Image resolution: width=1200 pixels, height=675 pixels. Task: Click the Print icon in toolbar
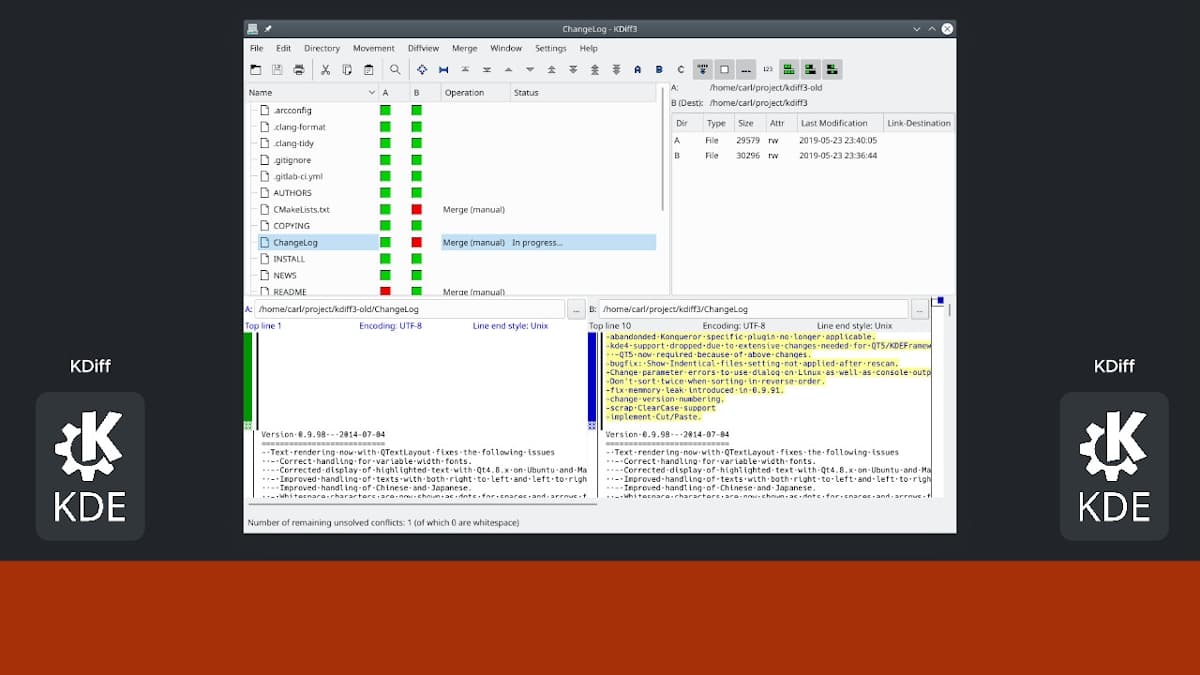coord(298,70)
